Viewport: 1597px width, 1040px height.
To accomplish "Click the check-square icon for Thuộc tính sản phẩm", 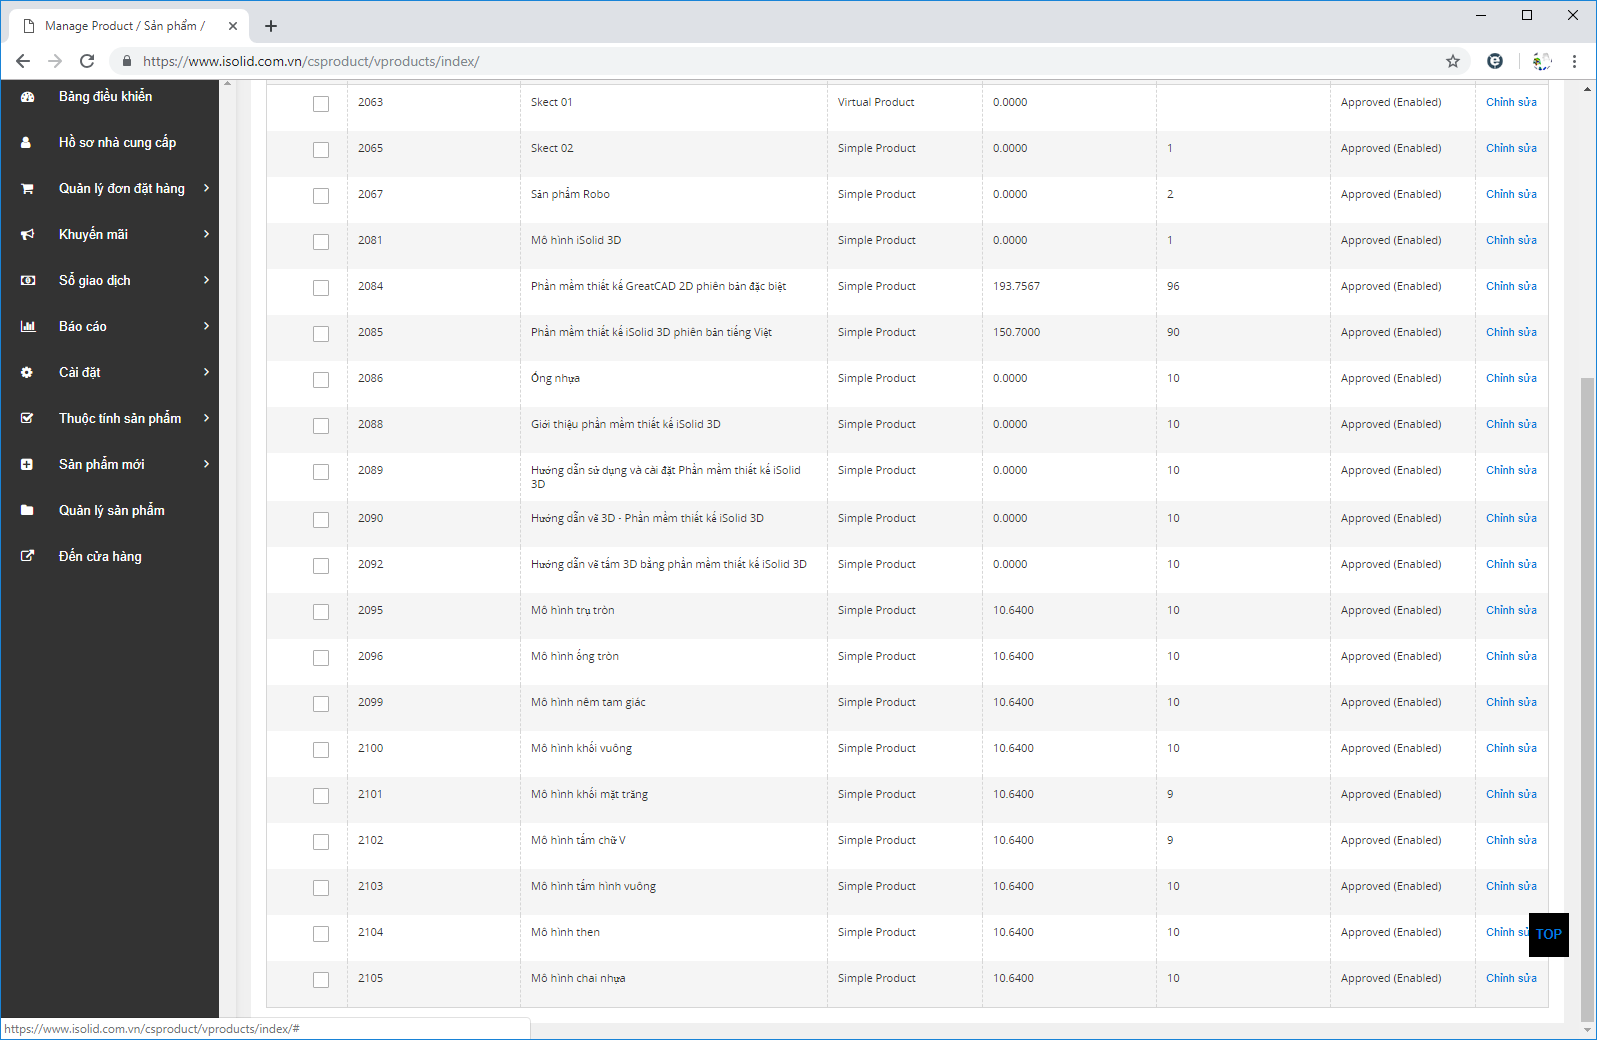I will pos(27,419).
